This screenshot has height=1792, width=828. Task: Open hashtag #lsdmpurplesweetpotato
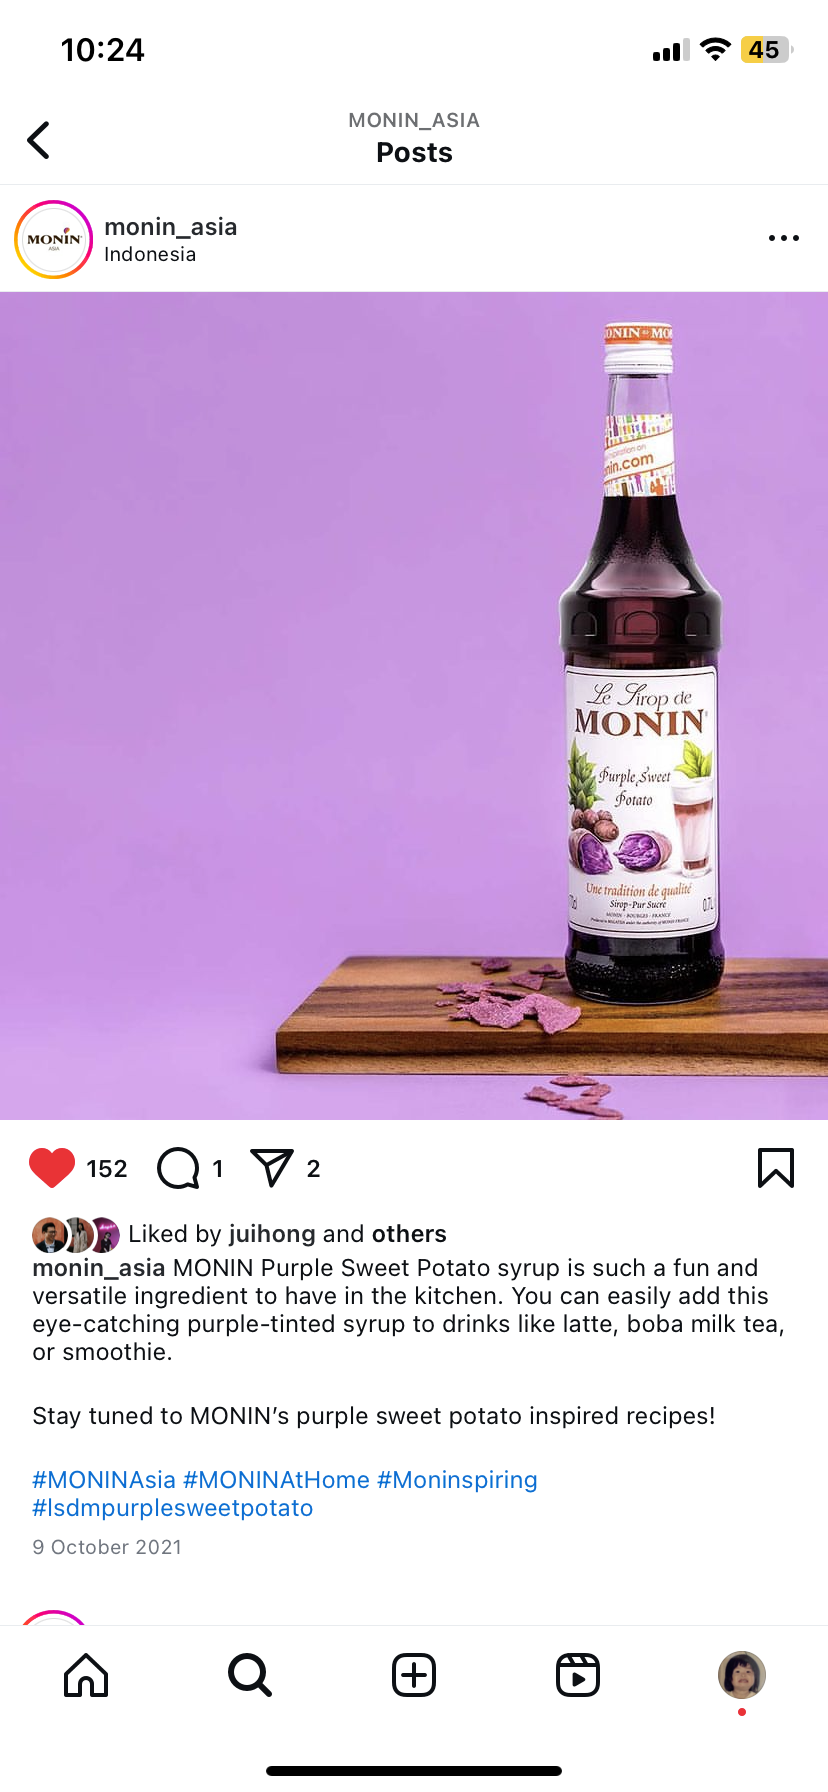pyautogui.click(x=173, y=1508)
